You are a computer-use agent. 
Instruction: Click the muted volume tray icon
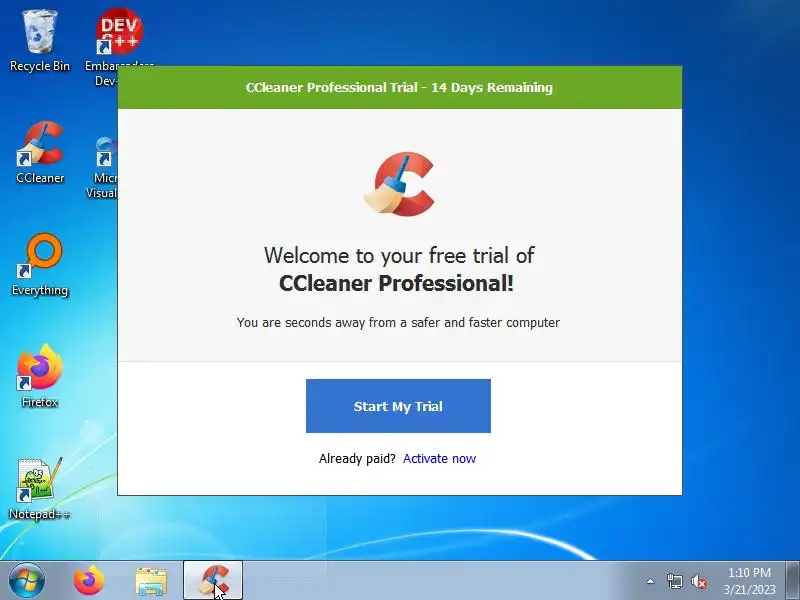click(x=698, y=581)
